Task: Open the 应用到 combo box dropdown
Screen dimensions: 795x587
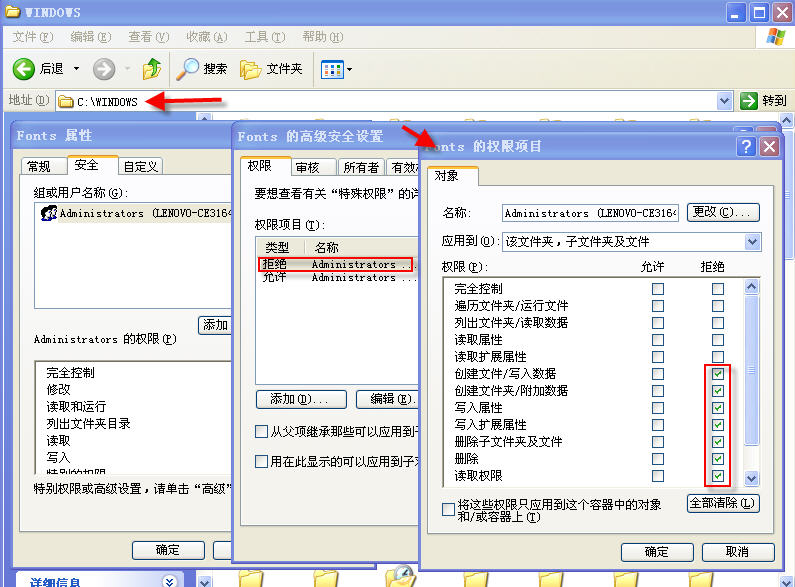Action: [x=752, y=242]
